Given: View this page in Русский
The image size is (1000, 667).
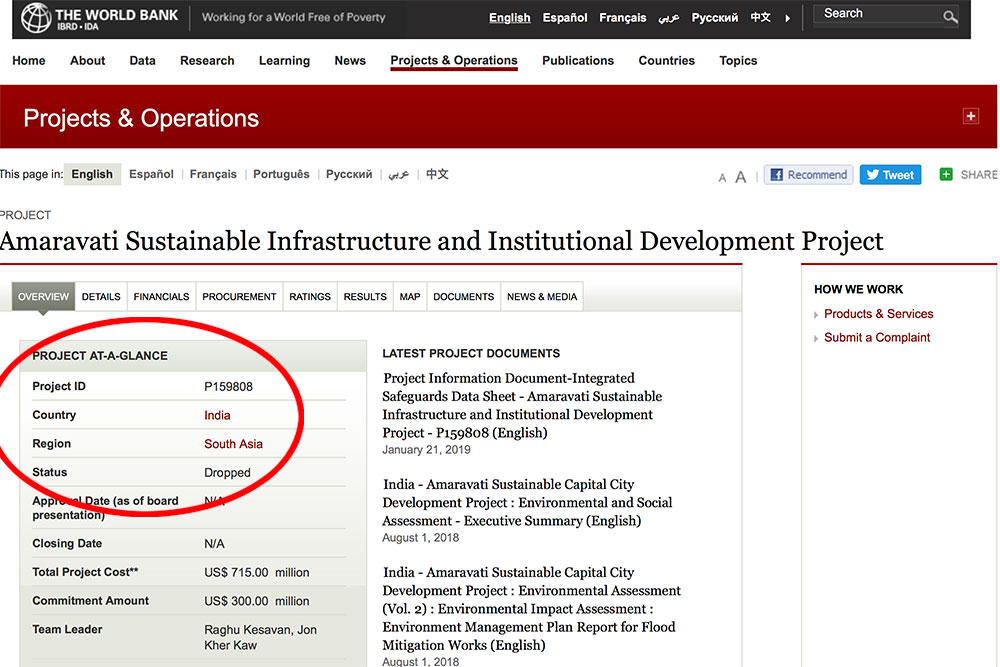Looking at the screenshot, I should (x=349, y=174).
